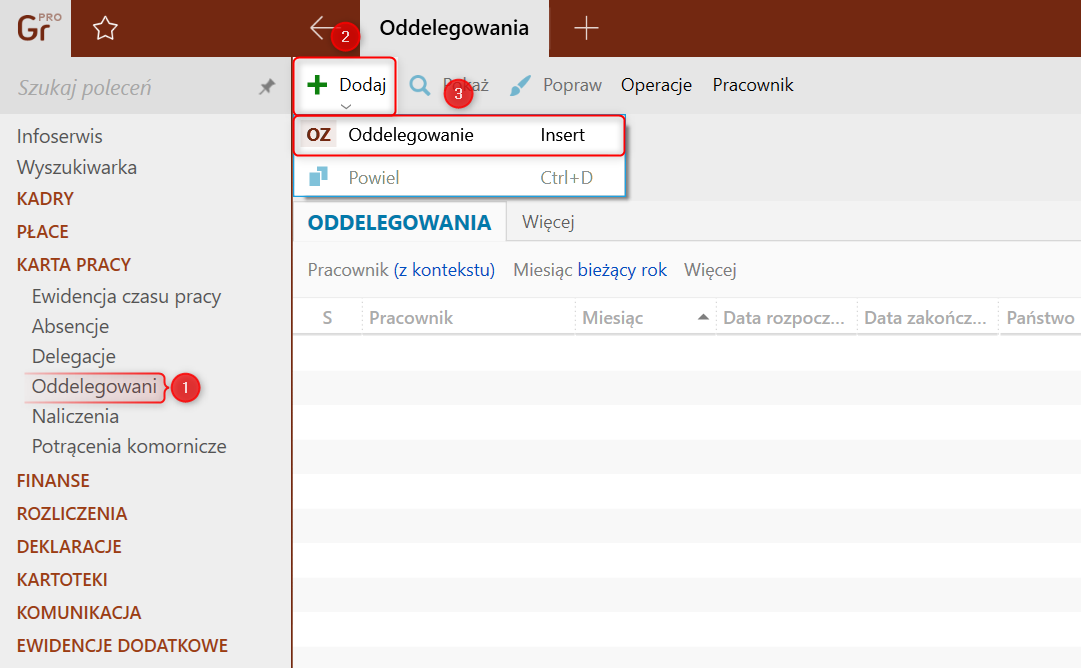Image resolution: width=1081 pixels, height=668 pixels.
Task: Open Ewidencja czasu pracy
Action: (x=126, y=296)
